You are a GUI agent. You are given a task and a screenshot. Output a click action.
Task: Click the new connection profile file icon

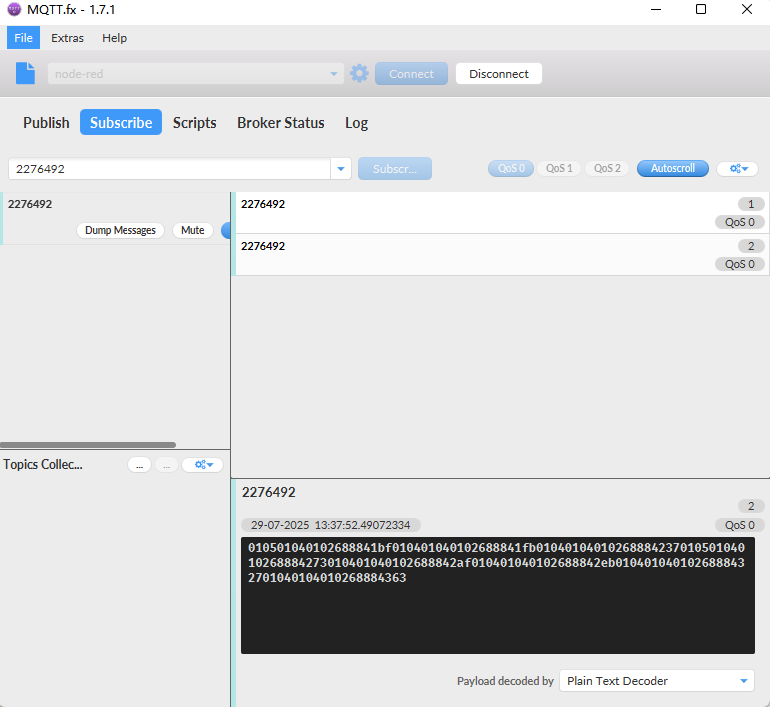click(x=26, y=74)
